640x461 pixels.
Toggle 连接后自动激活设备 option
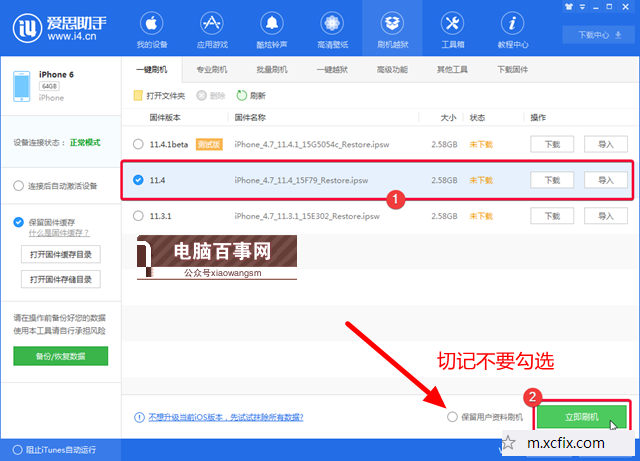point(18,186)
